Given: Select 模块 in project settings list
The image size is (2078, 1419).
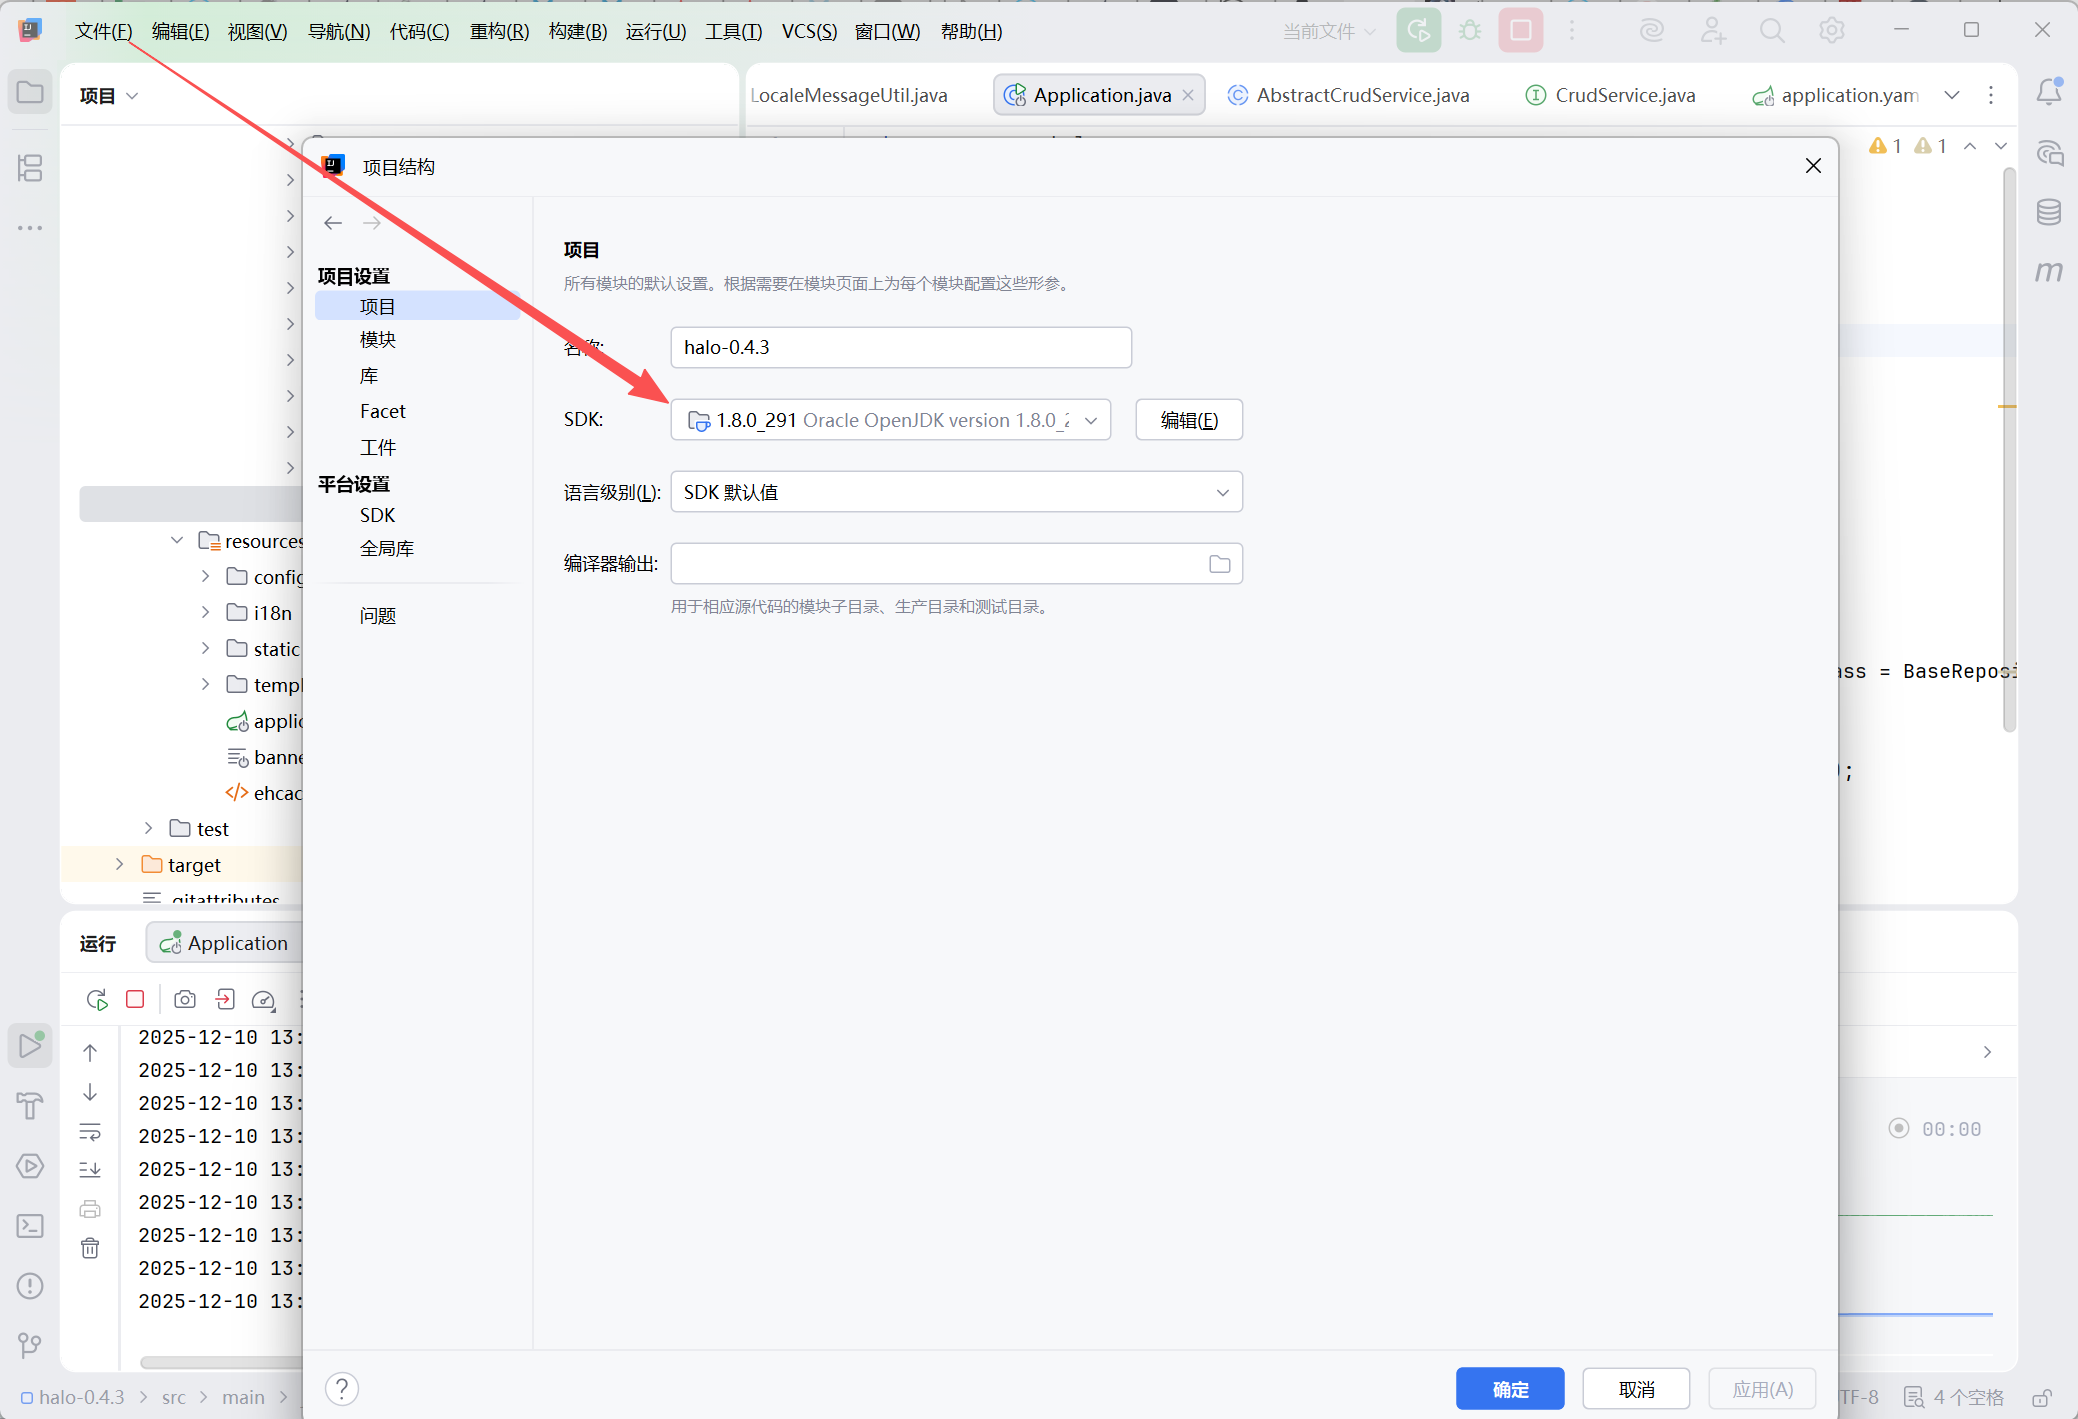Looking at the screenshot, I should (378, 340).
